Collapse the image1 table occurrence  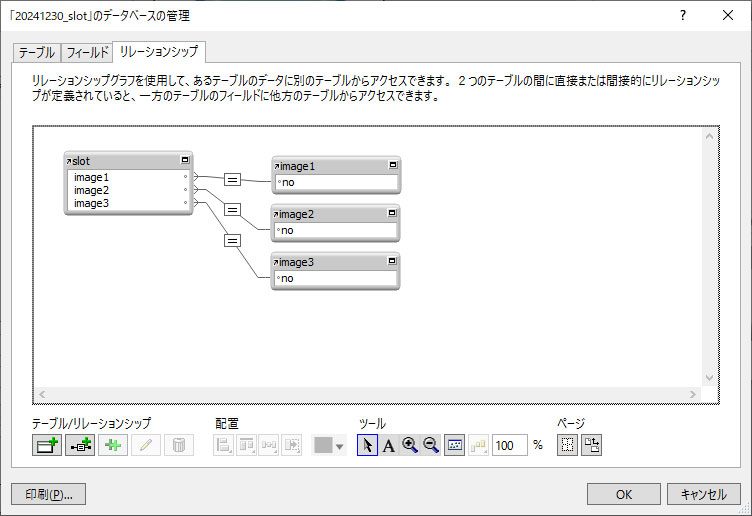pos(393,165)
